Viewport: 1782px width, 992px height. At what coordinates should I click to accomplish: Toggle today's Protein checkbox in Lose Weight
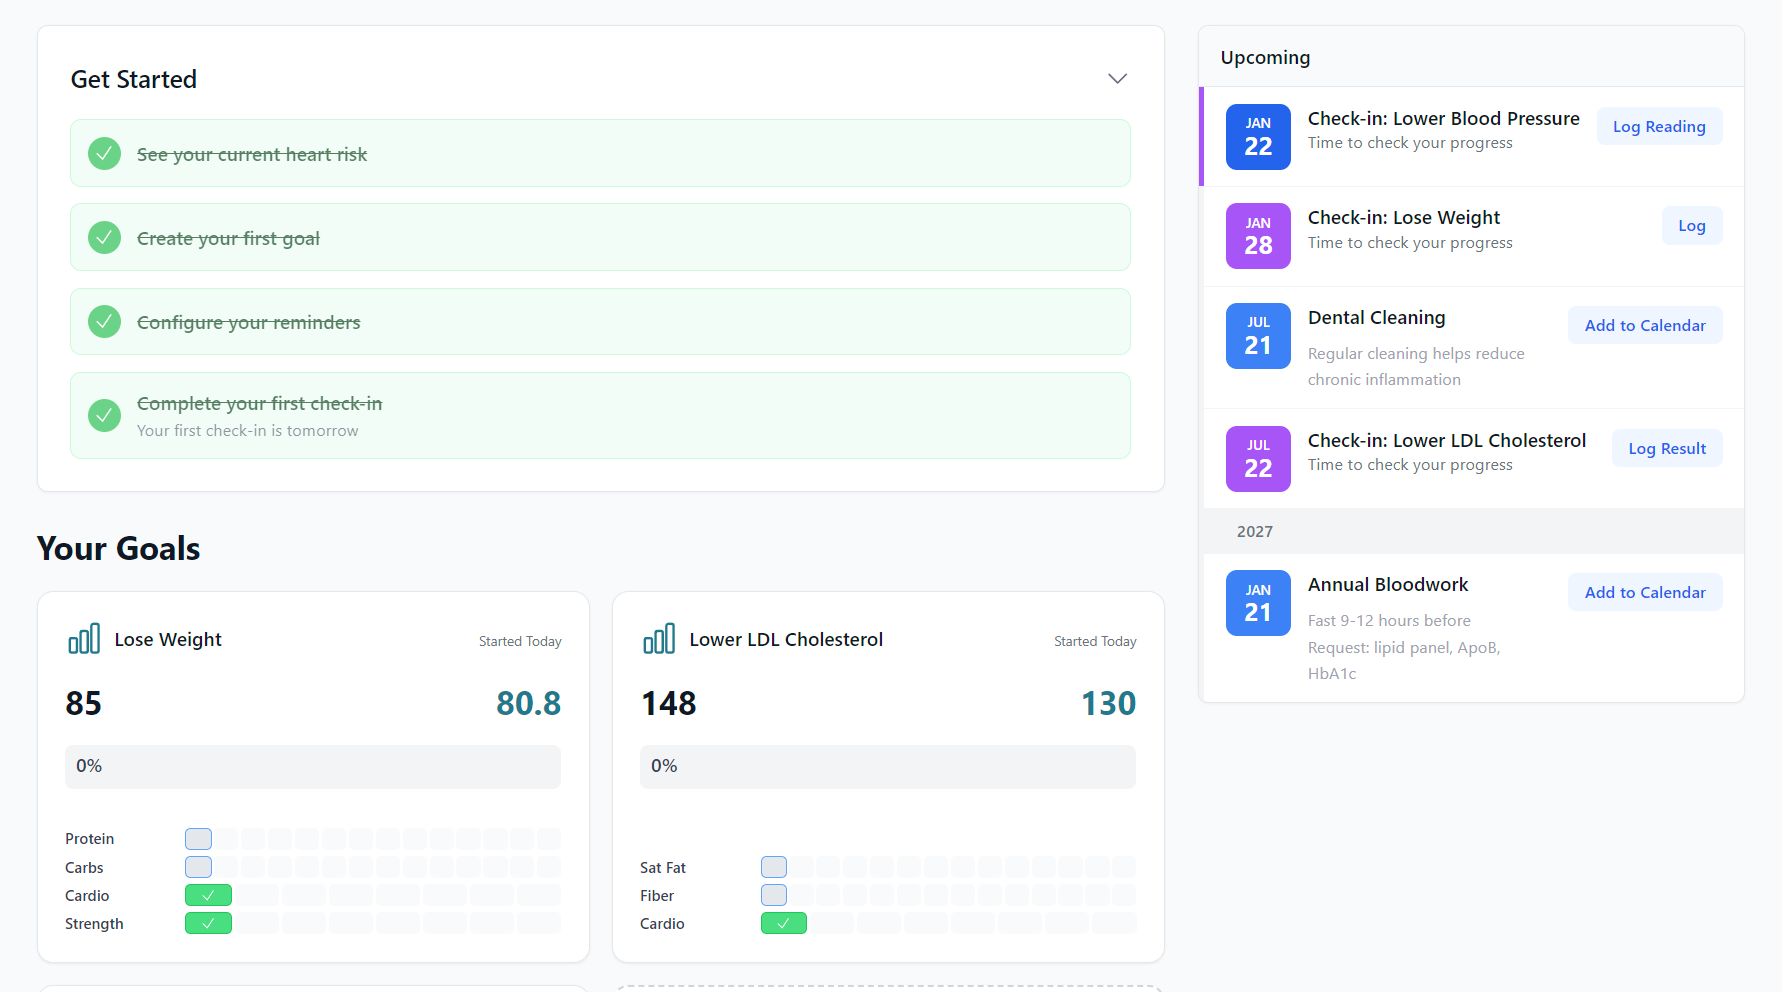pos(198,839)
